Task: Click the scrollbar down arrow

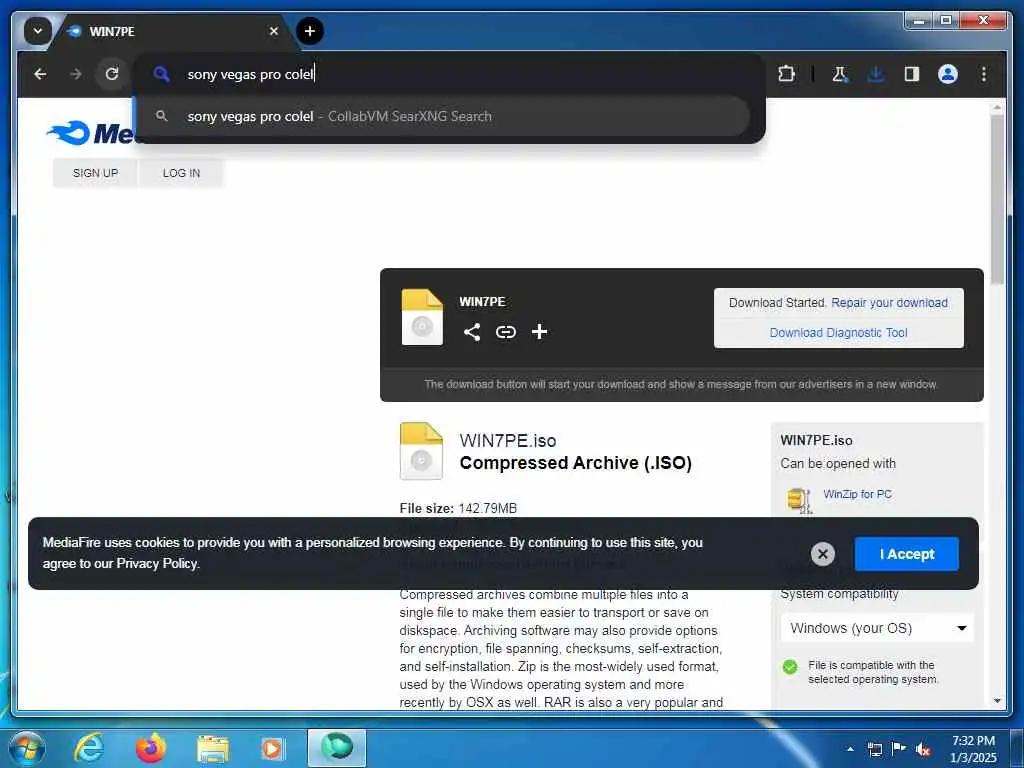Action: coord(997,701)
